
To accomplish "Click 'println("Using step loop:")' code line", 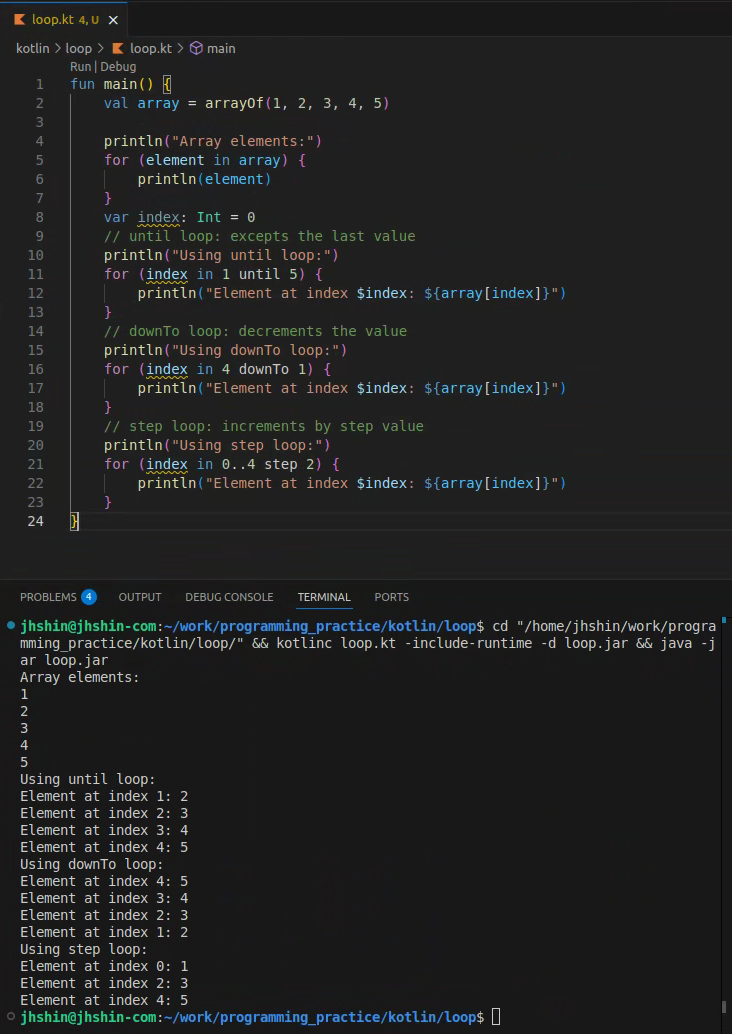I will click(x=217, y=445).
